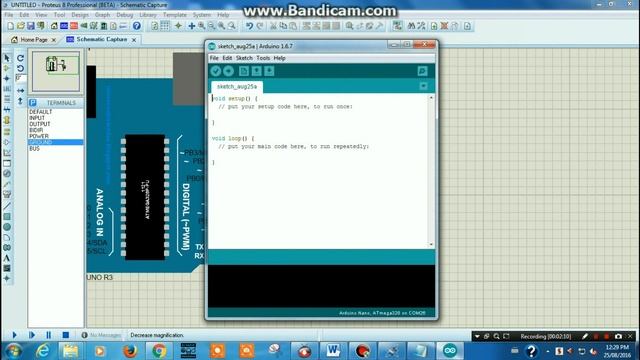Viewport: 640px width, 360px height.
Task: Click the binoculars search icon
Action: (411, 26)
